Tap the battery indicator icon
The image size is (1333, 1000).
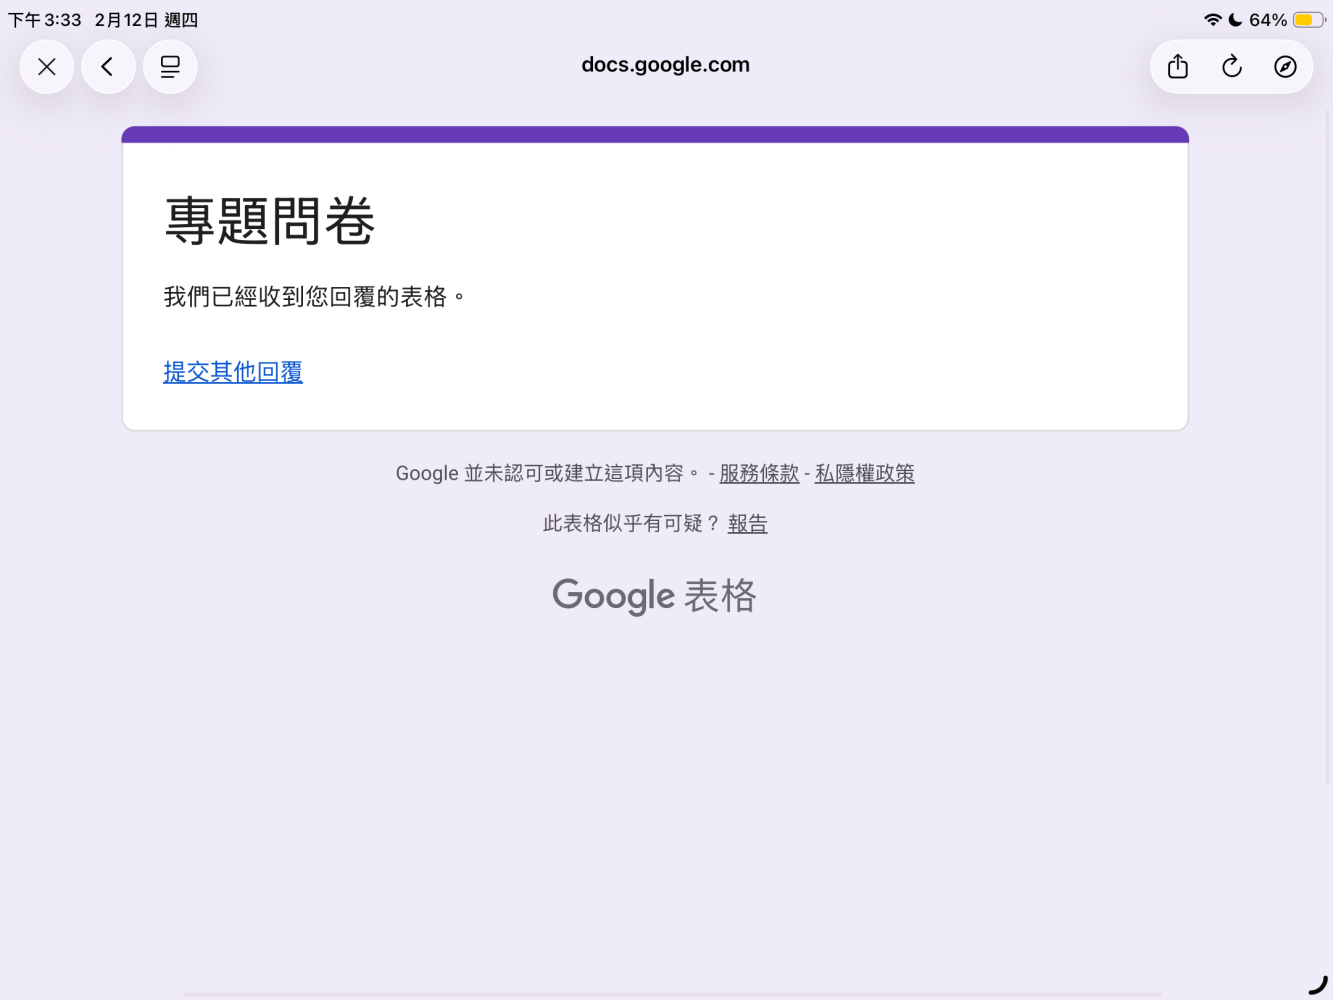[1309, 20]
